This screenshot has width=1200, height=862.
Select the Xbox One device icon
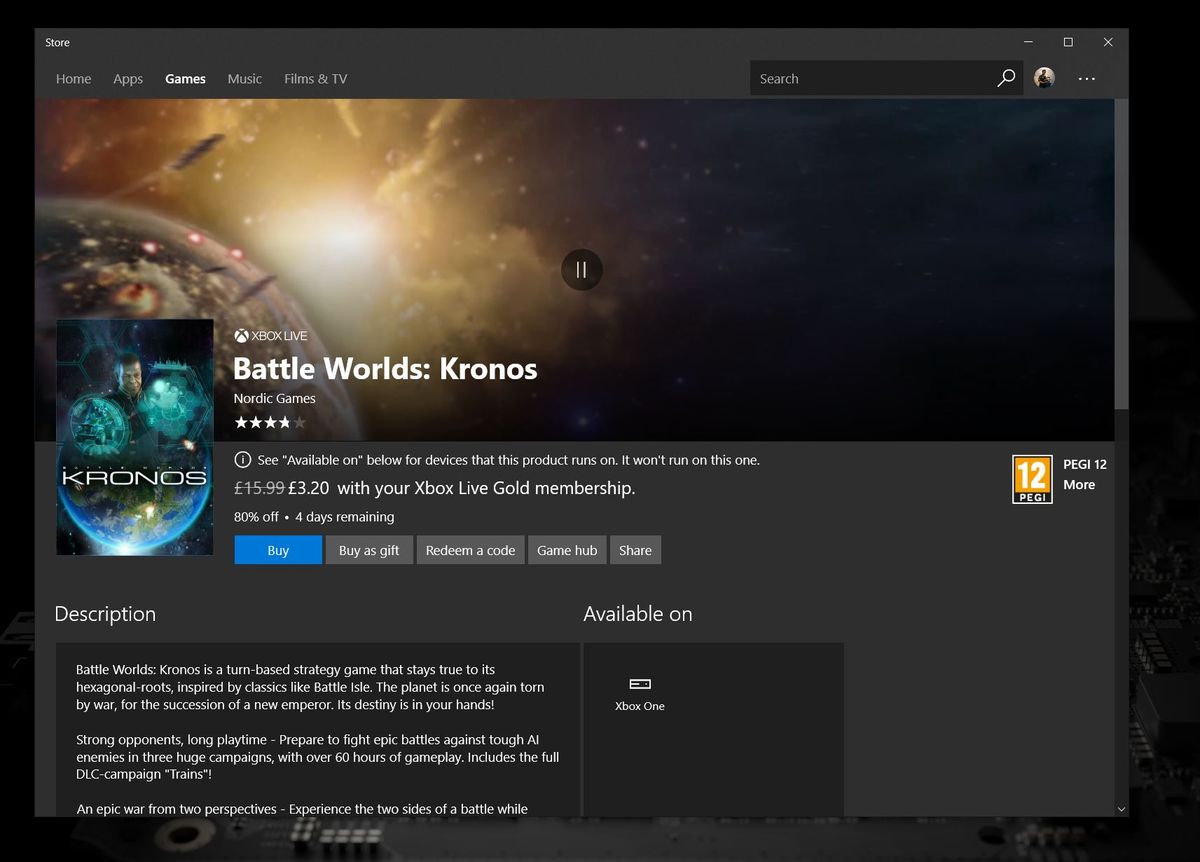click(639, 685)
